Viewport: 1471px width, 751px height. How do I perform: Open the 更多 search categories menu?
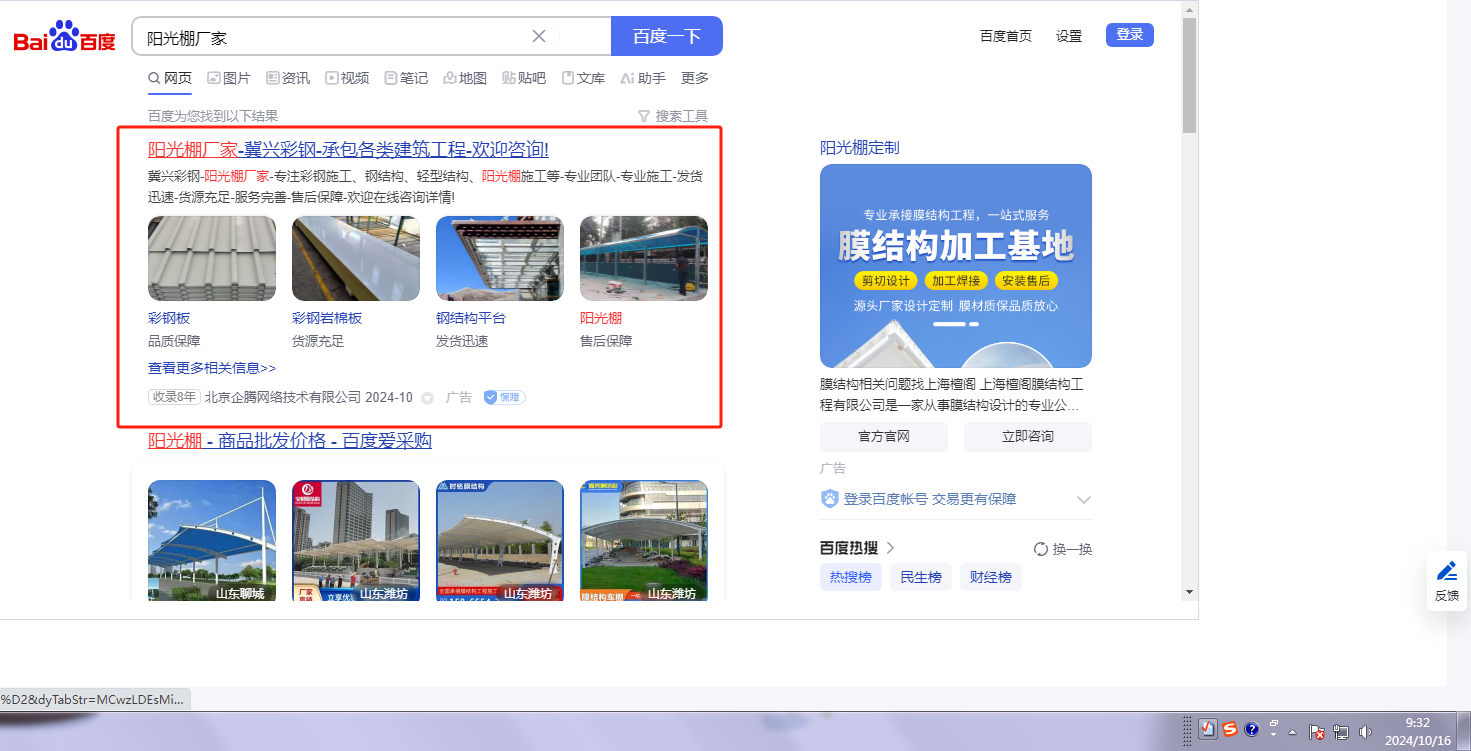(x=695, y=78)
